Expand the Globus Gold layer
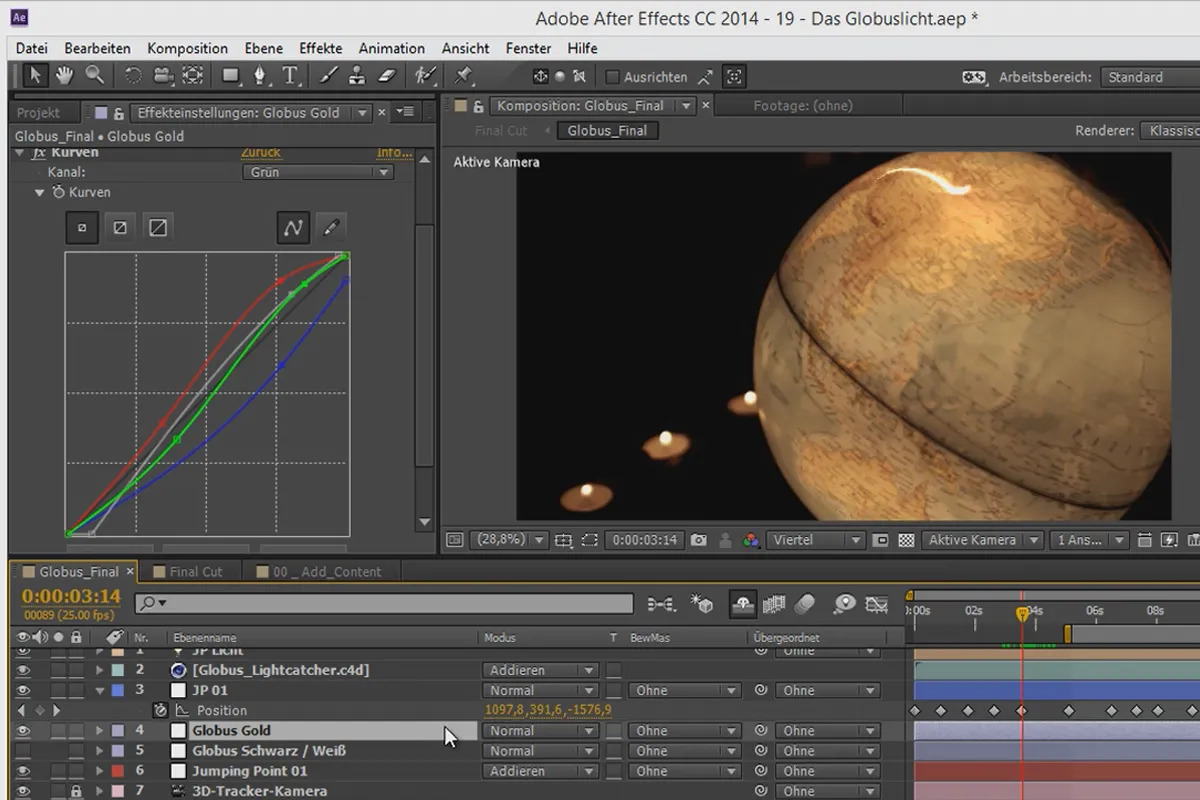This screenshot has height=800, width=1200. (99, 731)
